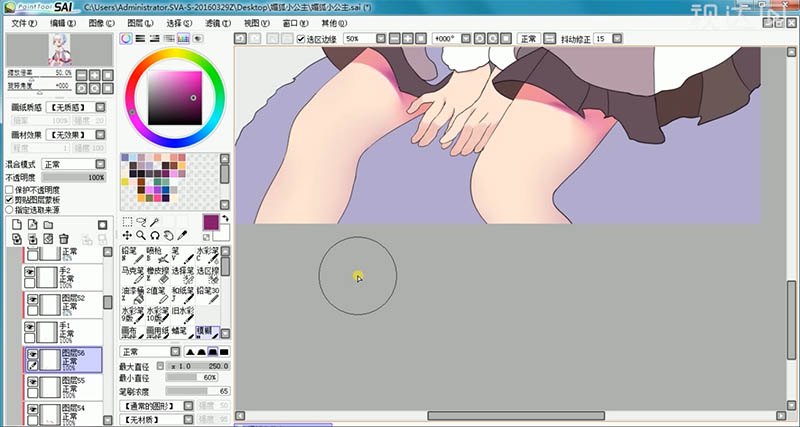Hide layer 图层55 with eye icon
Image resolution: width=800 pixels, height=427 pixels.
pyautogui.click(x=33, y=382)
